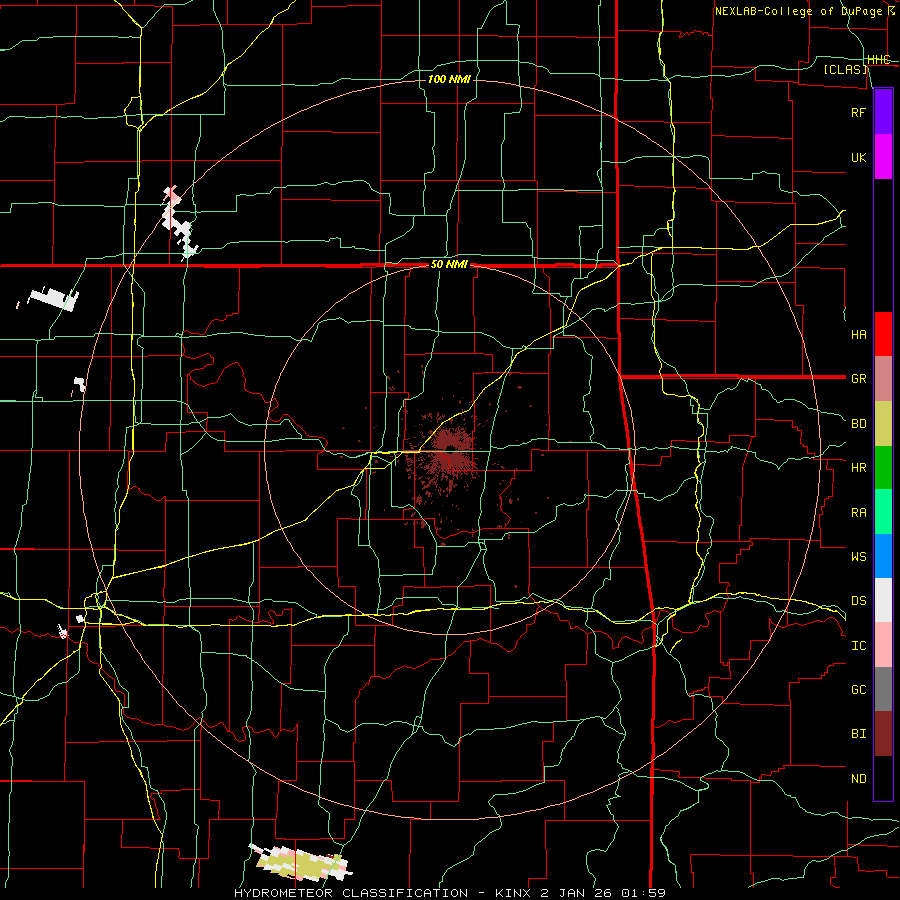Pick the dark green HR legend swatch
The width and height of the screenshot is (900, 900).
(883, 468)
